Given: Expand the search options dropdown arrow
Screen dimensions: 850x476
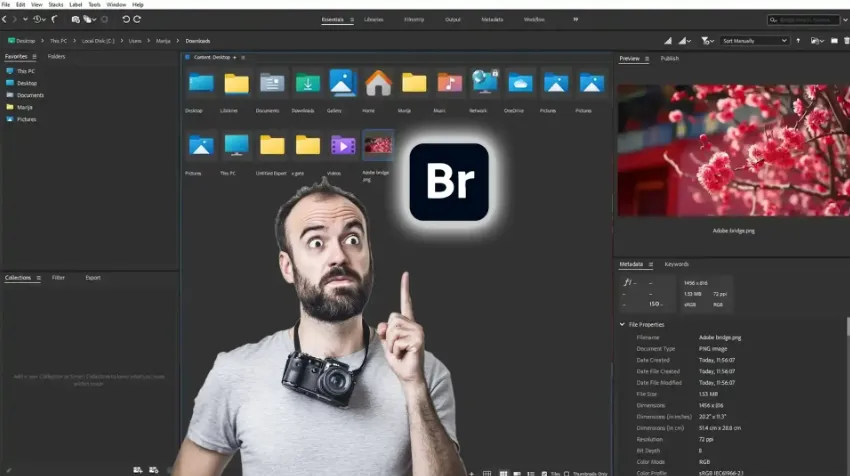Looking at the screenshot, I should 845,20.
